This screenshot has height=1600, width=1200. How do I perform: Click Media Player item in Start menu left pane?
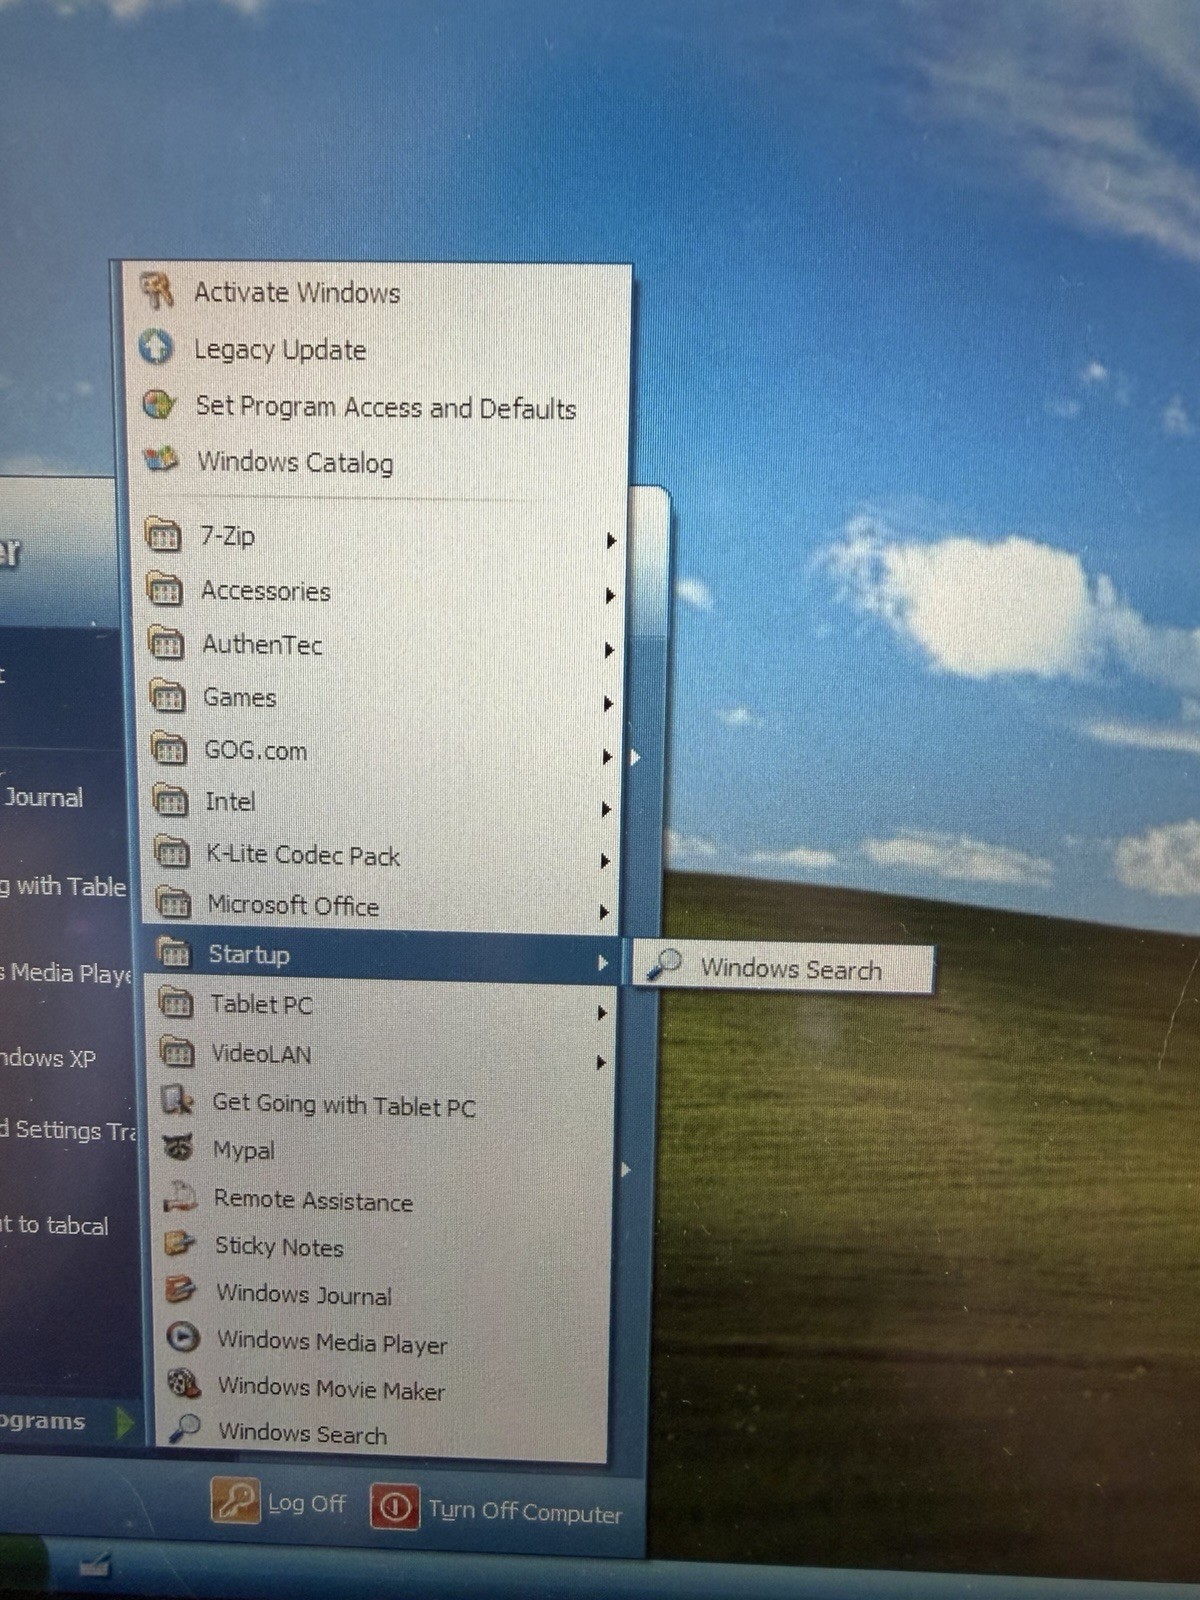pos(66,973)
